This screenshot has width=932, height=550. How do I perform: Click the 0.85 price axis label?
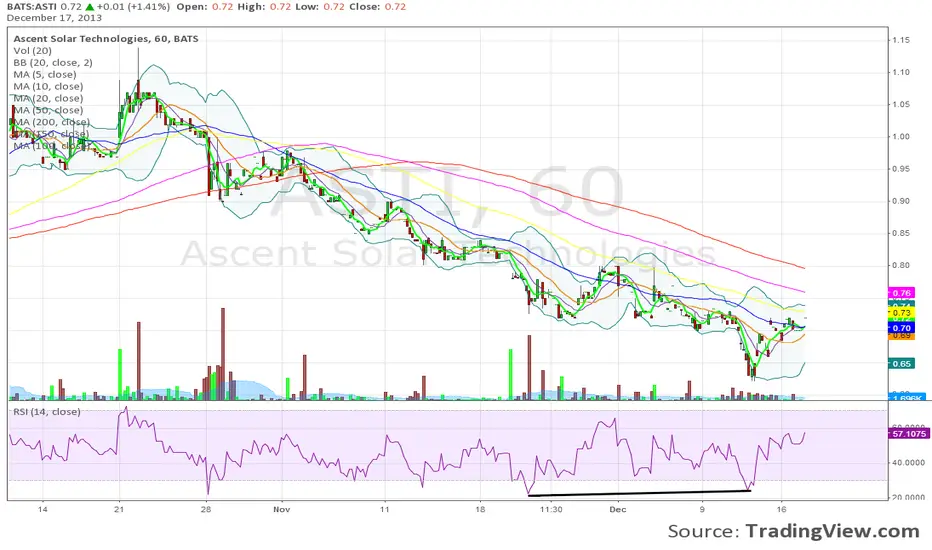pyautogui.click(x=901, y=233)
